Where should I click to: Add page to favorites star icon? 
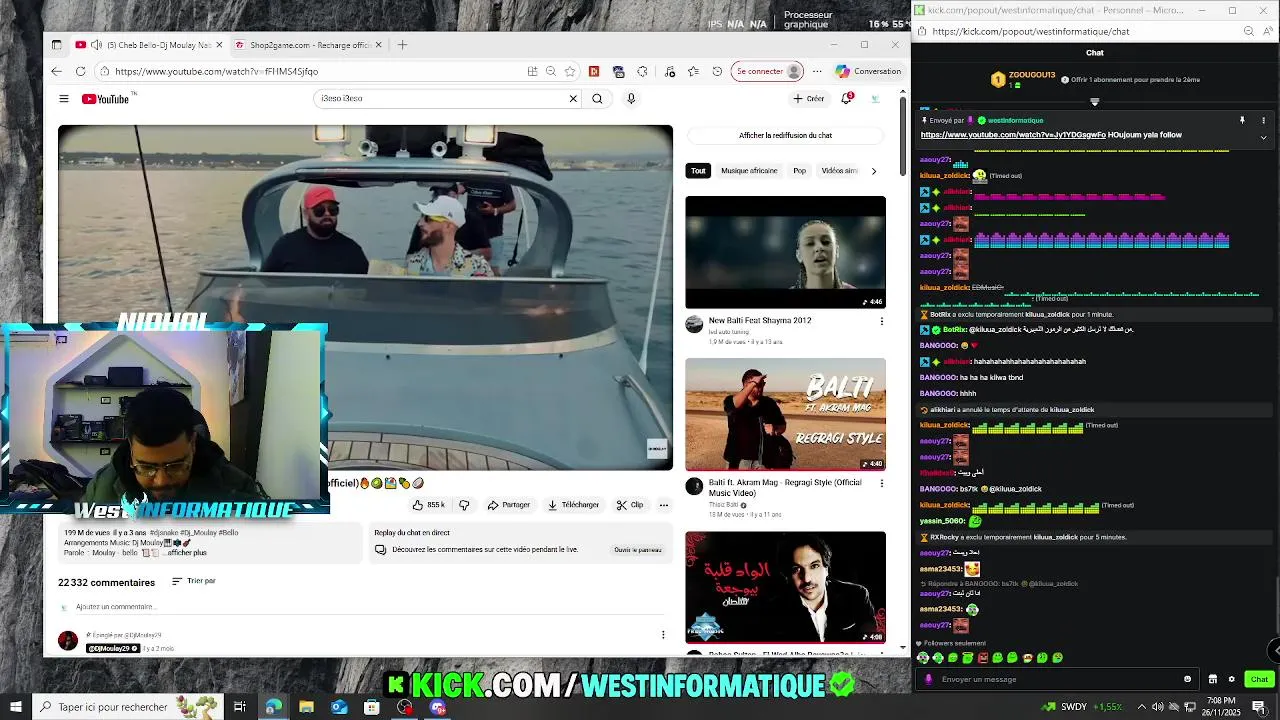point(570,71)
